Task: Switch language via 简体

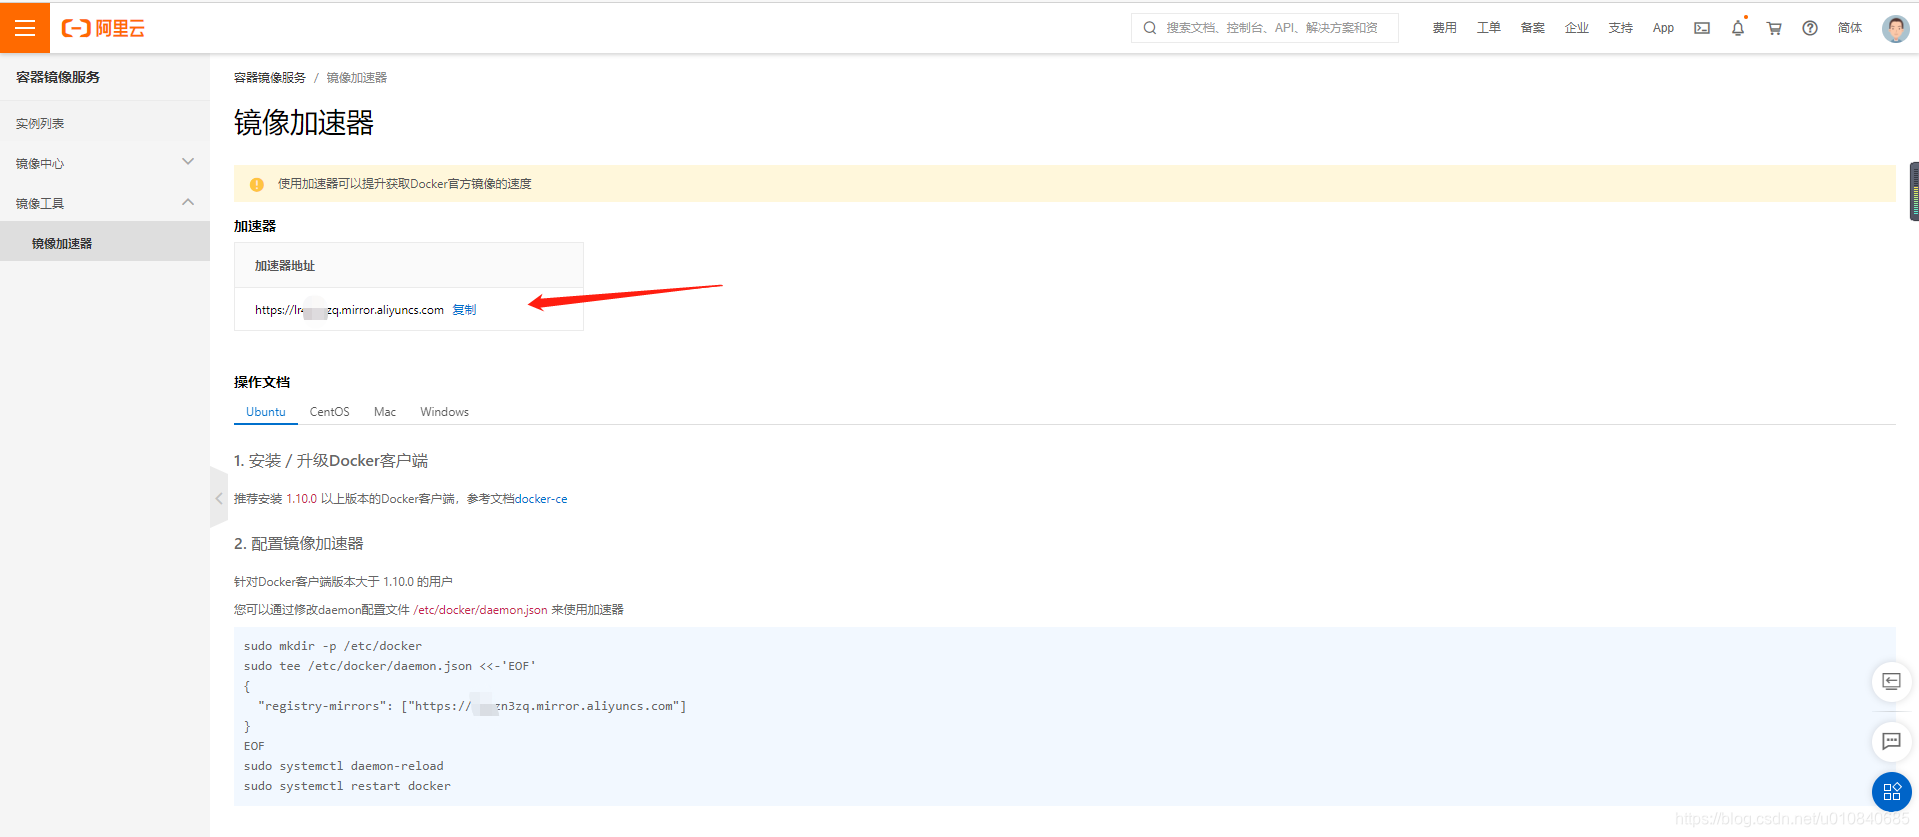Action: (x=1849, y=28)
